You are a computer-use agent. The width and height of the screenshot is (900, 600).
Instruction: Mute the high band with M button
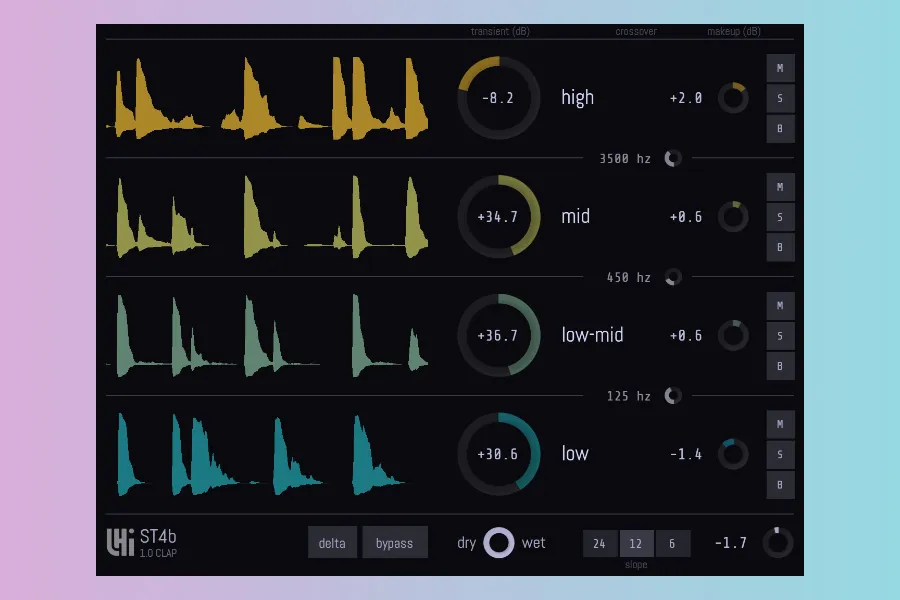780,68
